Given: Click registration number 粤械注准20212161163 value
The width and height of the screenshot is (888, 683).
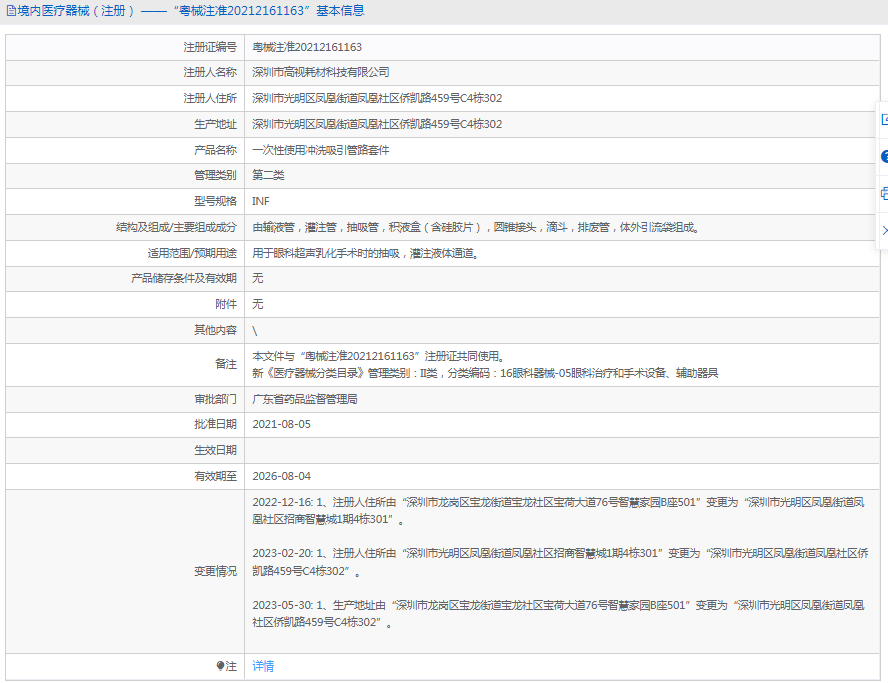Looking at the screenshot, I should pyautogui.click(x=307, y=47).
